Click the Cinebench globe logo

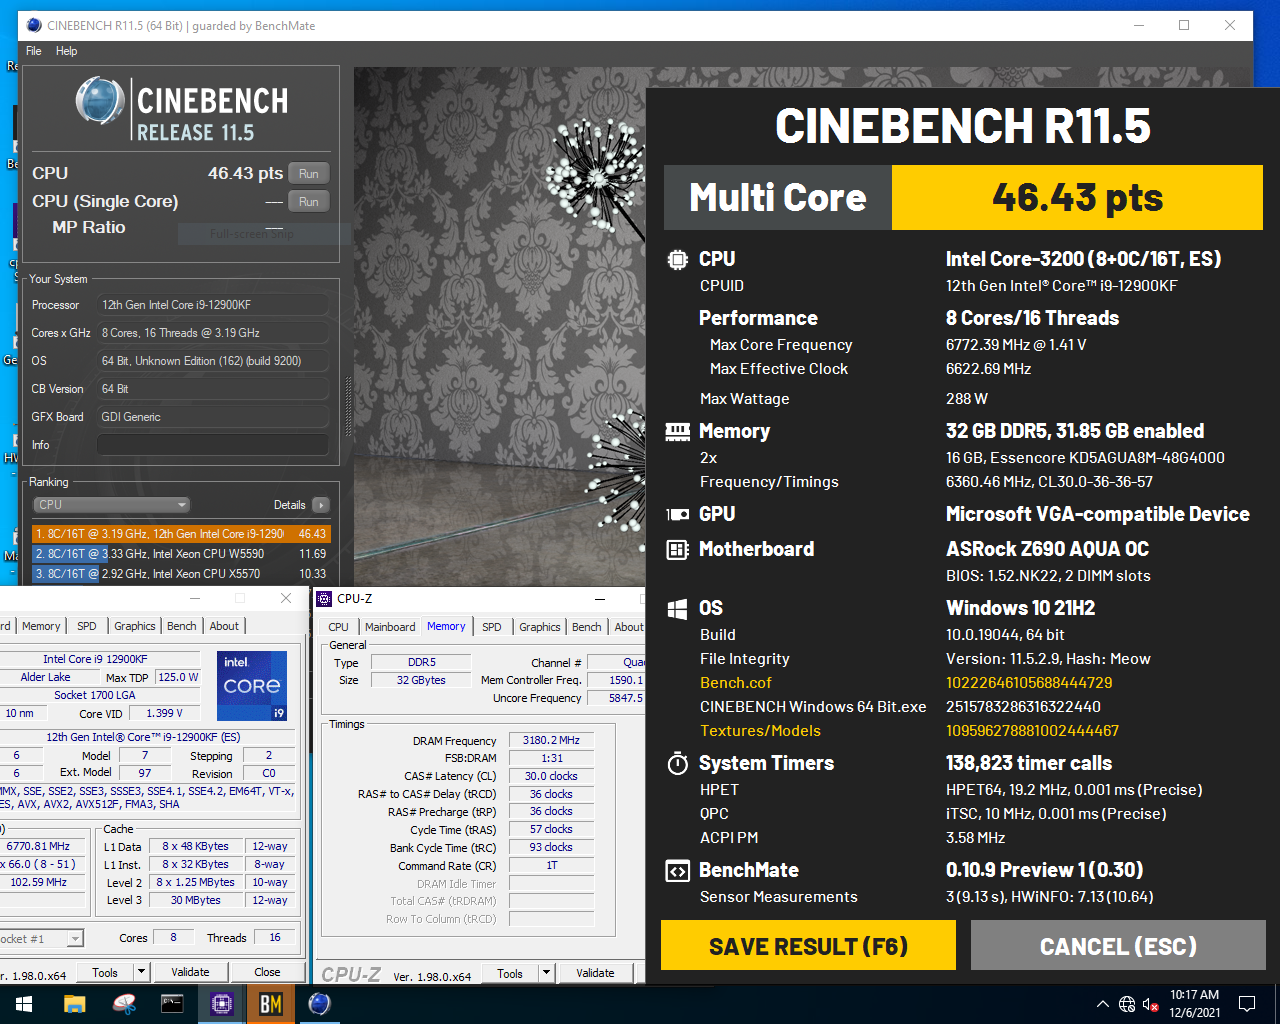pos(100,102)
